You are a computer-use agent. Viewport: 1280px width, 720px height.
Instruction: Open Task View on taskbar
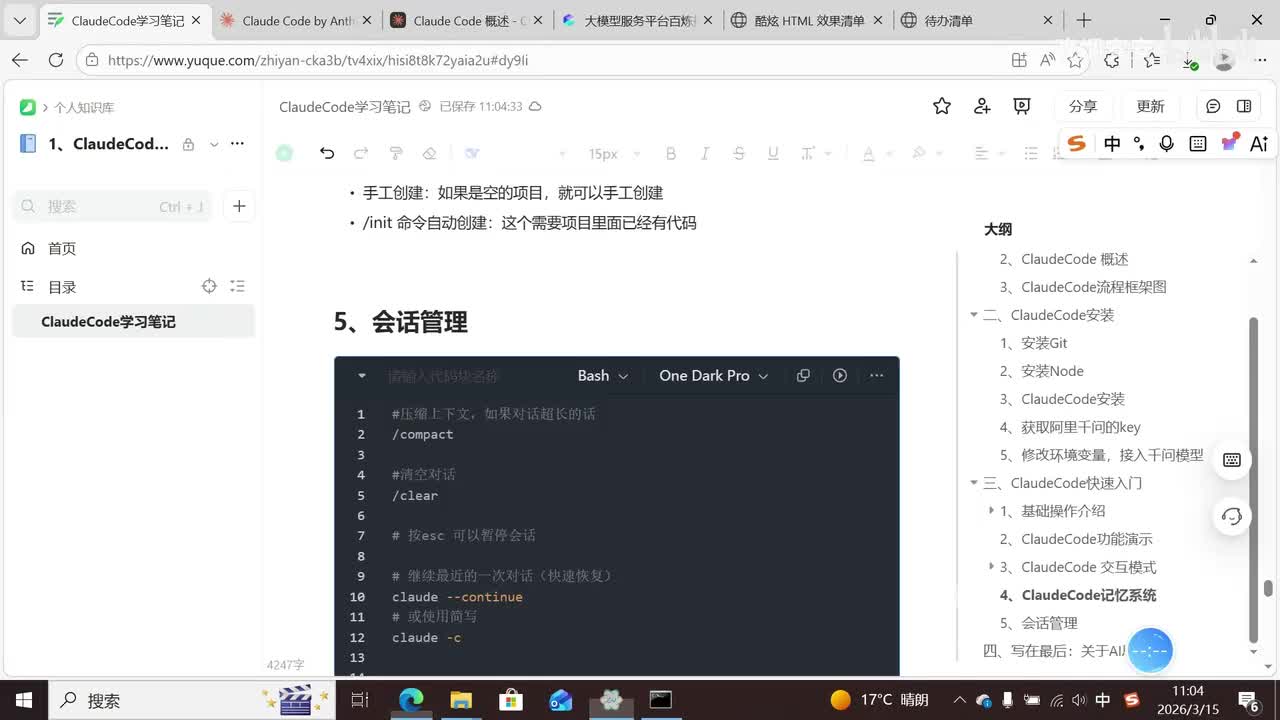pos(360,700)
